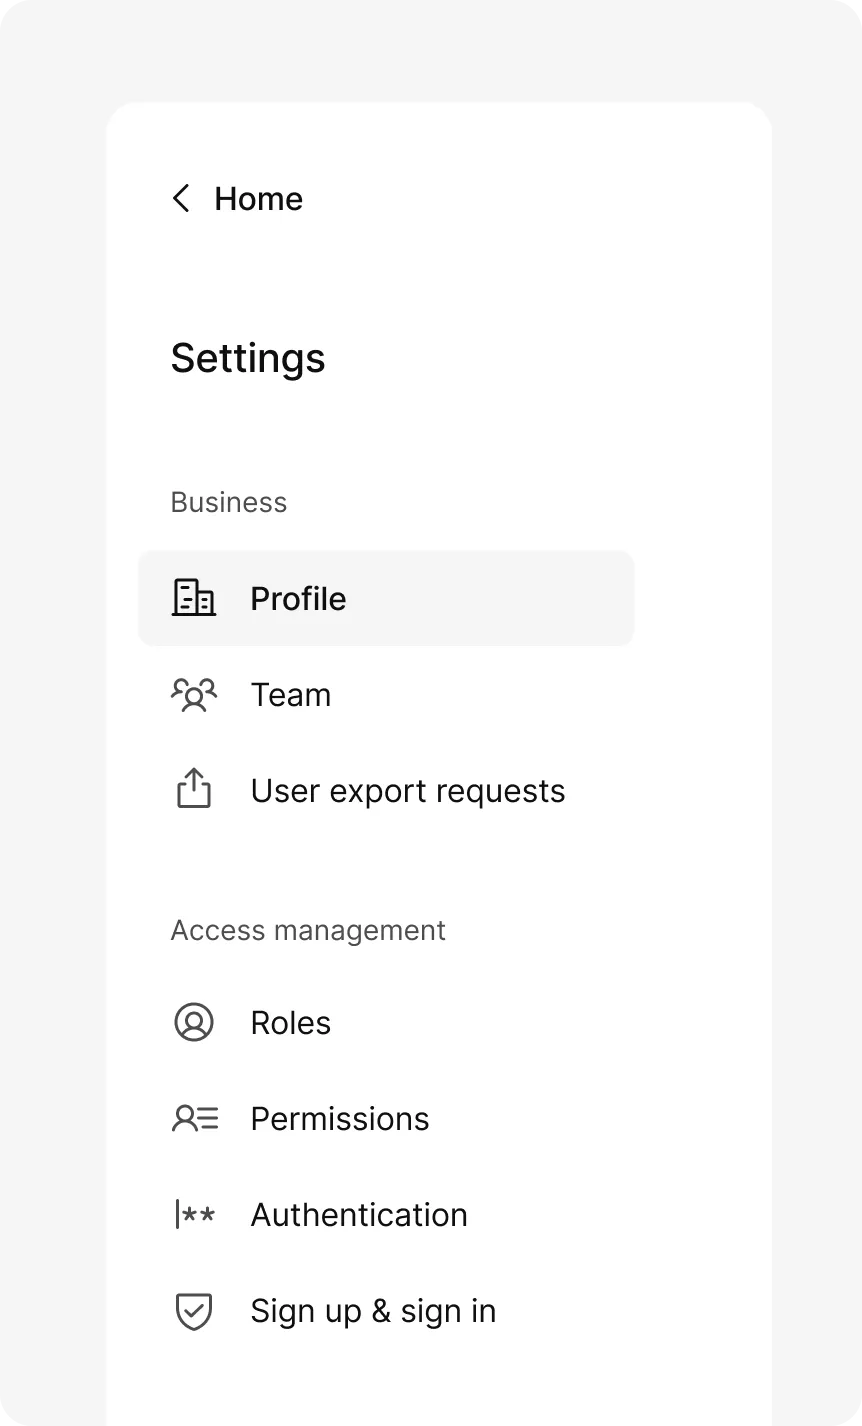Viewport: 862px width, 1426px height.
Task: Open the Team menu item
Action: coord(290,695)
